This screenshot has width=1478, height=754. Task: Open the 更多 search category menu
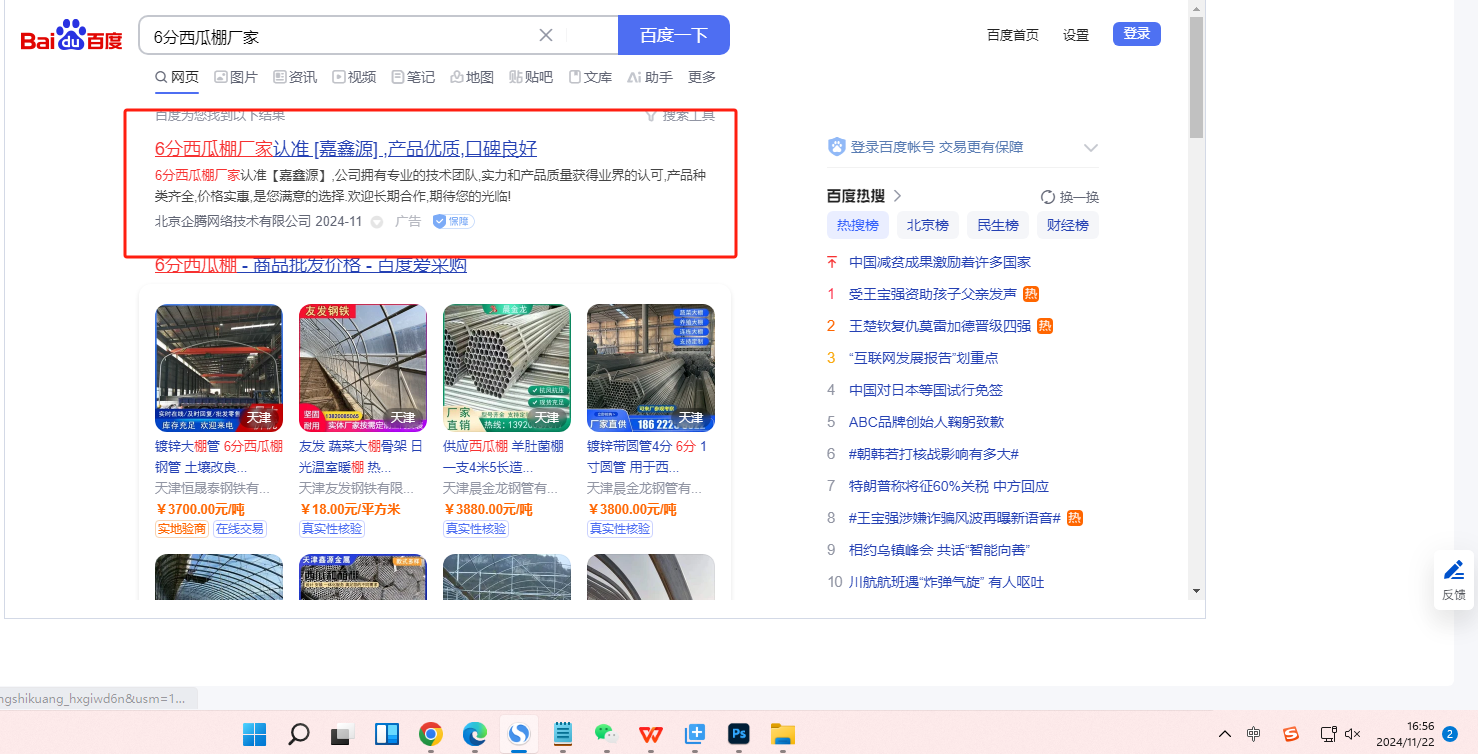pyautogui.click(x=702, y=77)
